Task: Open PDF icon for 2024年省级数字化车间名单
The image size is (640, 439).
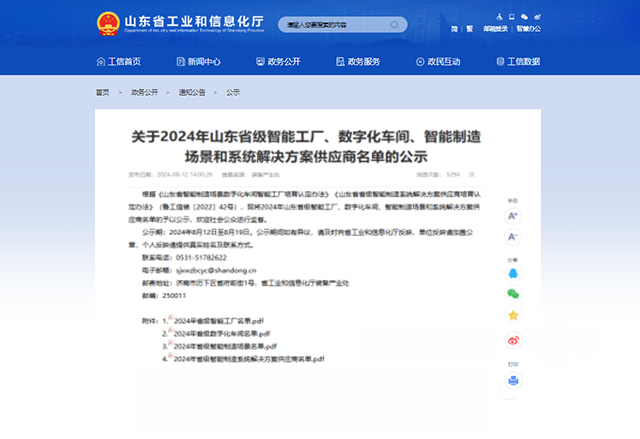Action: tap(171, 331)
